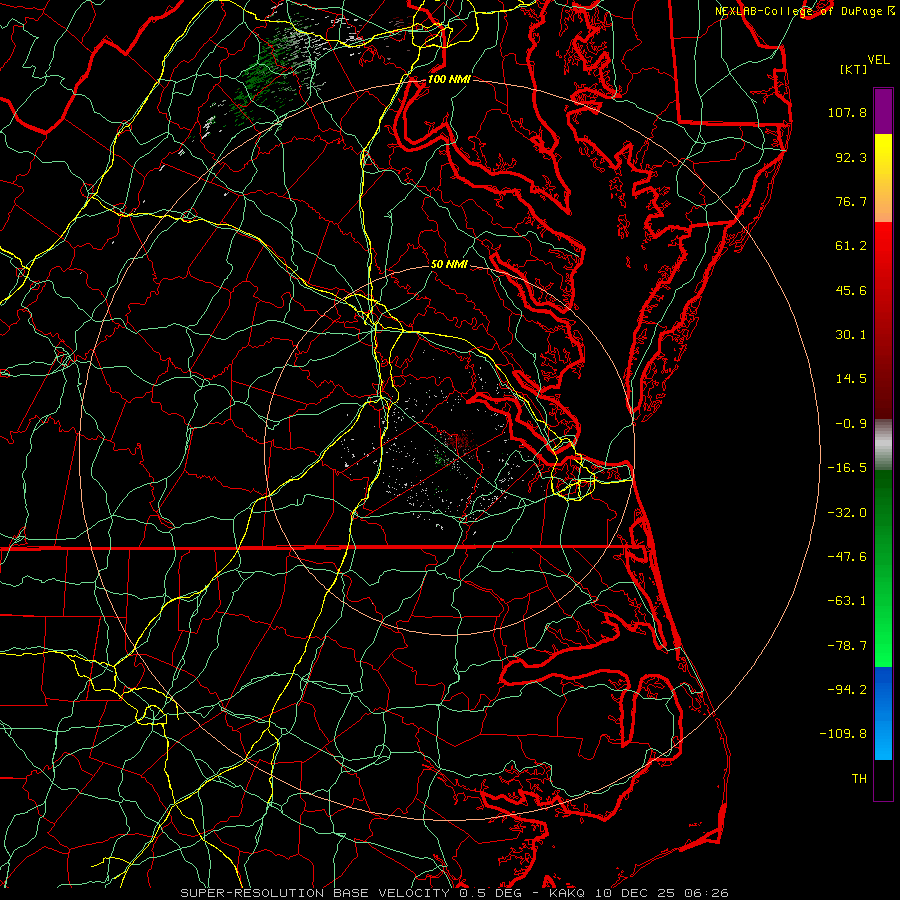This screenshot has height=900, width=900.
Task: Select the -63.1 velocity legend value
Action: [x=847, y=601]
